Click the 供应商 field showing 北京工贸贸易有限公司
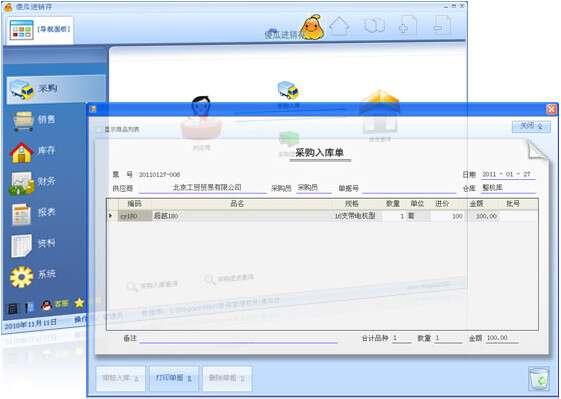 (x=203, y=188)
